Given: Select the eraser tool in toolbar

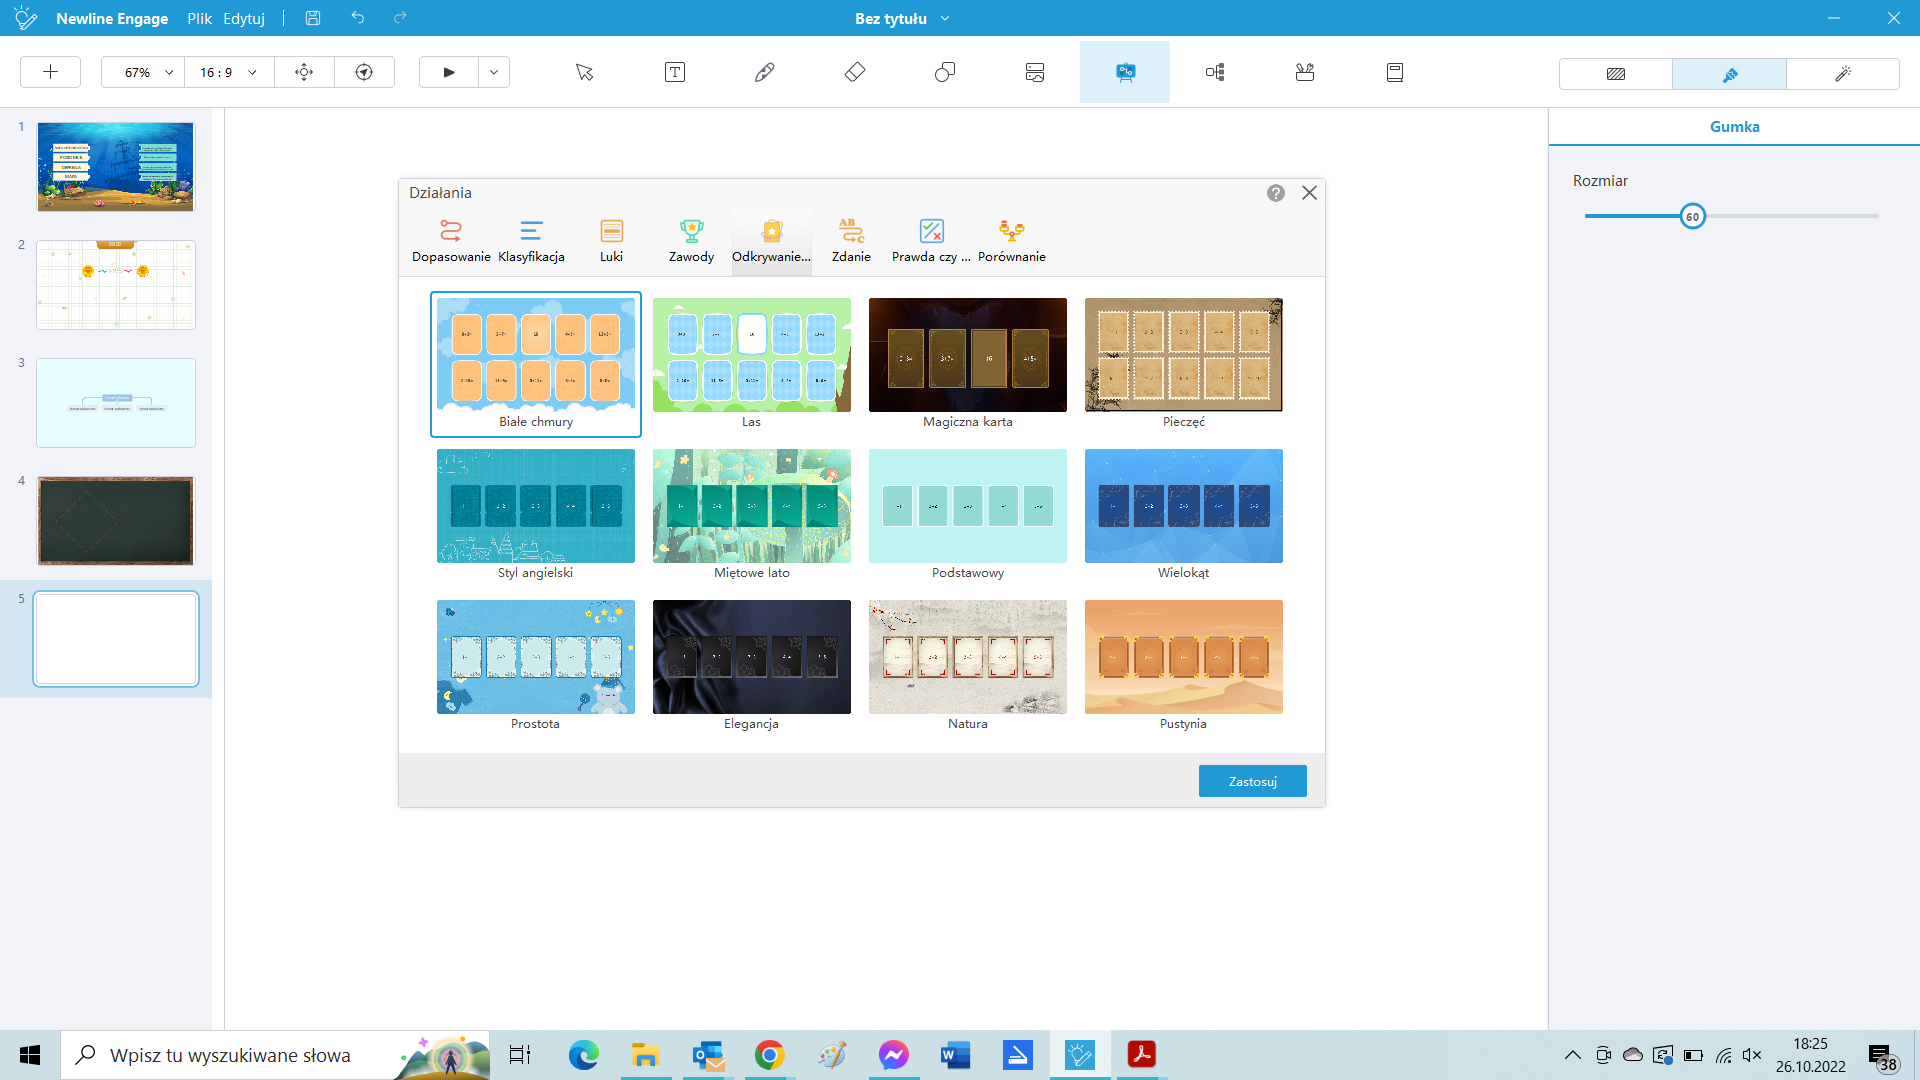Looking at the screenshot, I should 854,72.
